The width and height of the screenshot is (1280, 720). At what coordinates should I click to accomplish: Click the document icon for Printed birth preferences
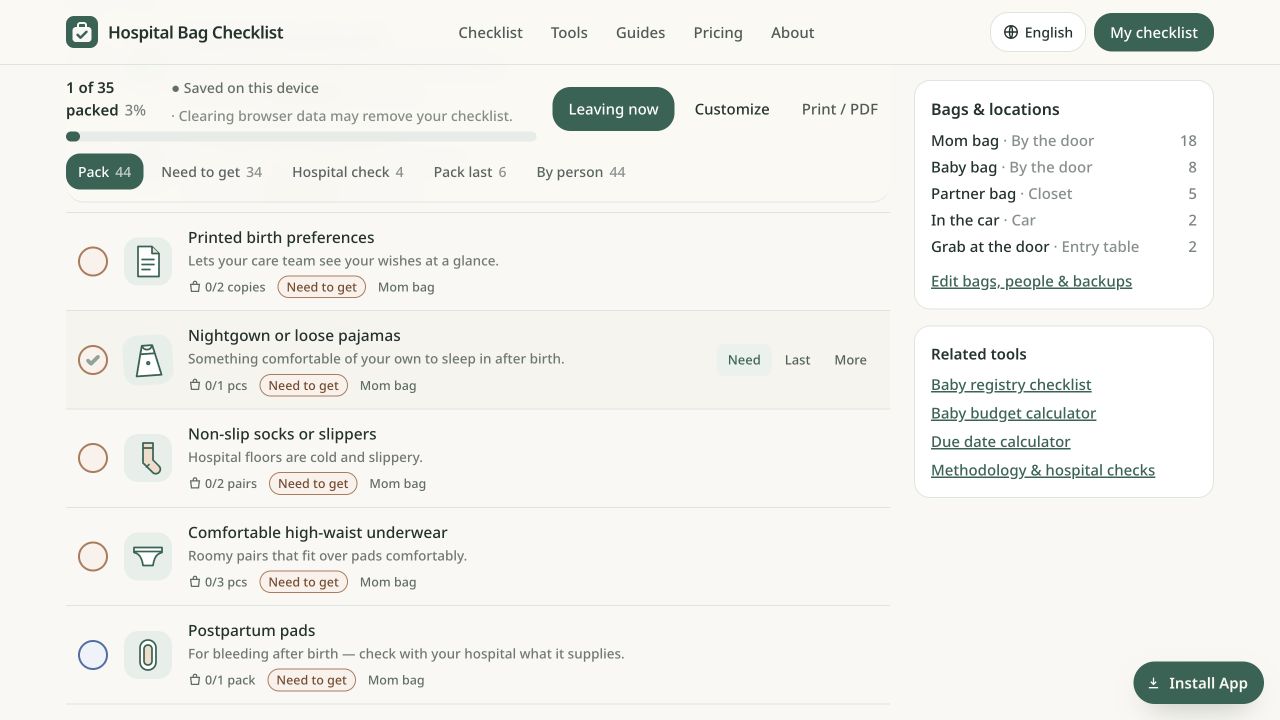point(148,262)
